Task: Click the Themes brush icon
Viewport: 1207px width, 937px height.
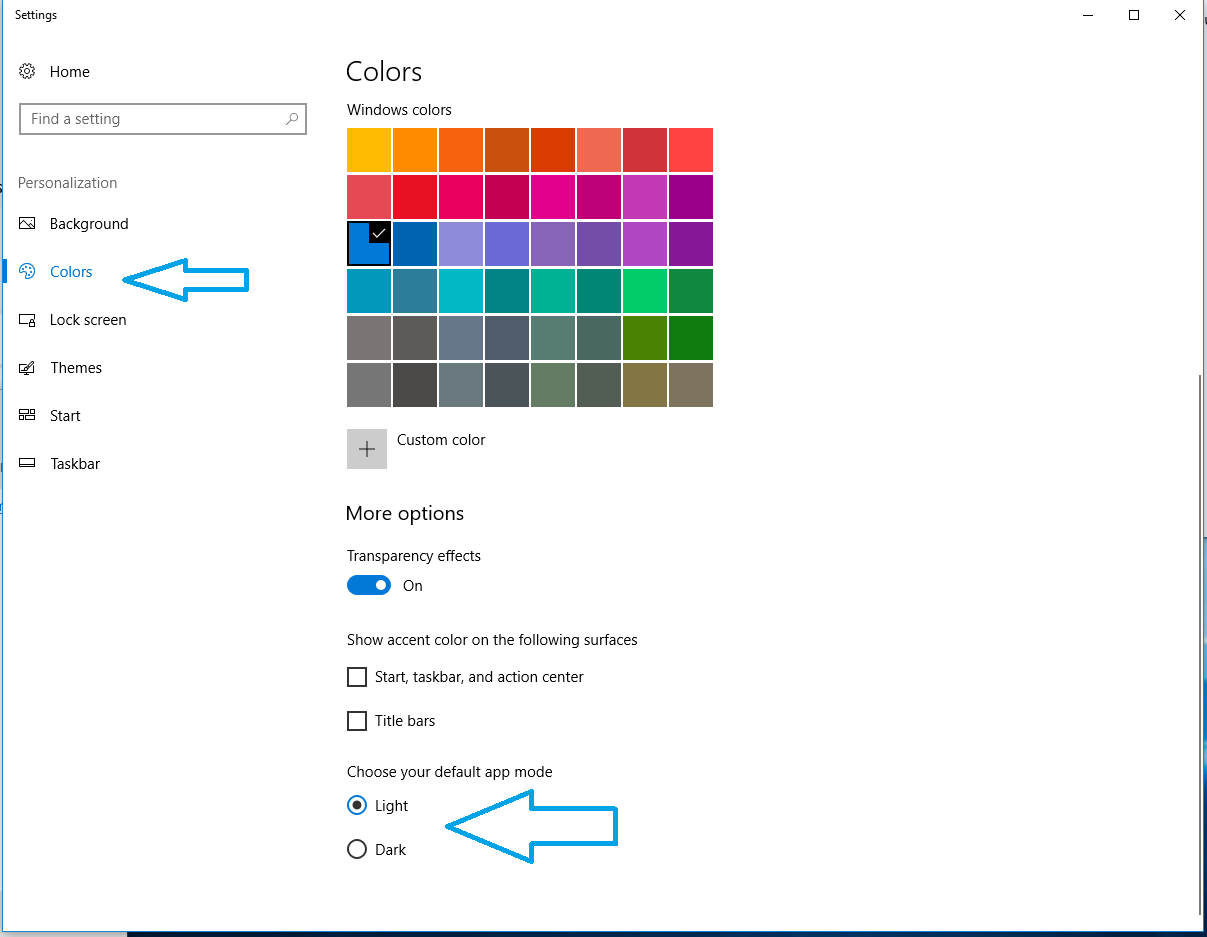Action: 27,368
